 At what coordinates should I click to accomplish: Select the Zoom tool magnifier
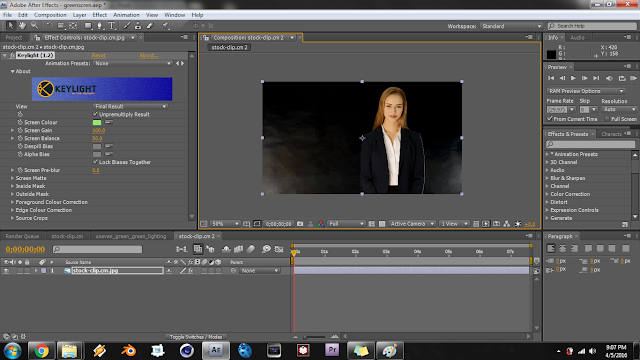click(34, 26)
